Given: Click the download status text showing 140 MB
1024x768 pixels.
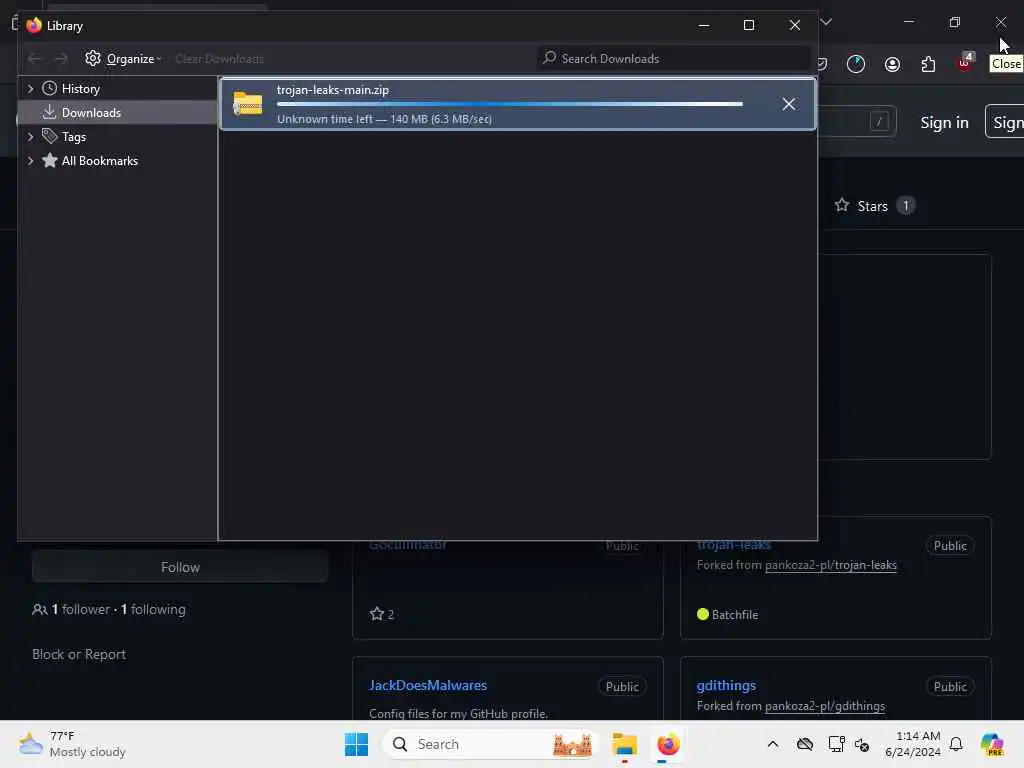Looking at the screenshot, I should (384, 119).
